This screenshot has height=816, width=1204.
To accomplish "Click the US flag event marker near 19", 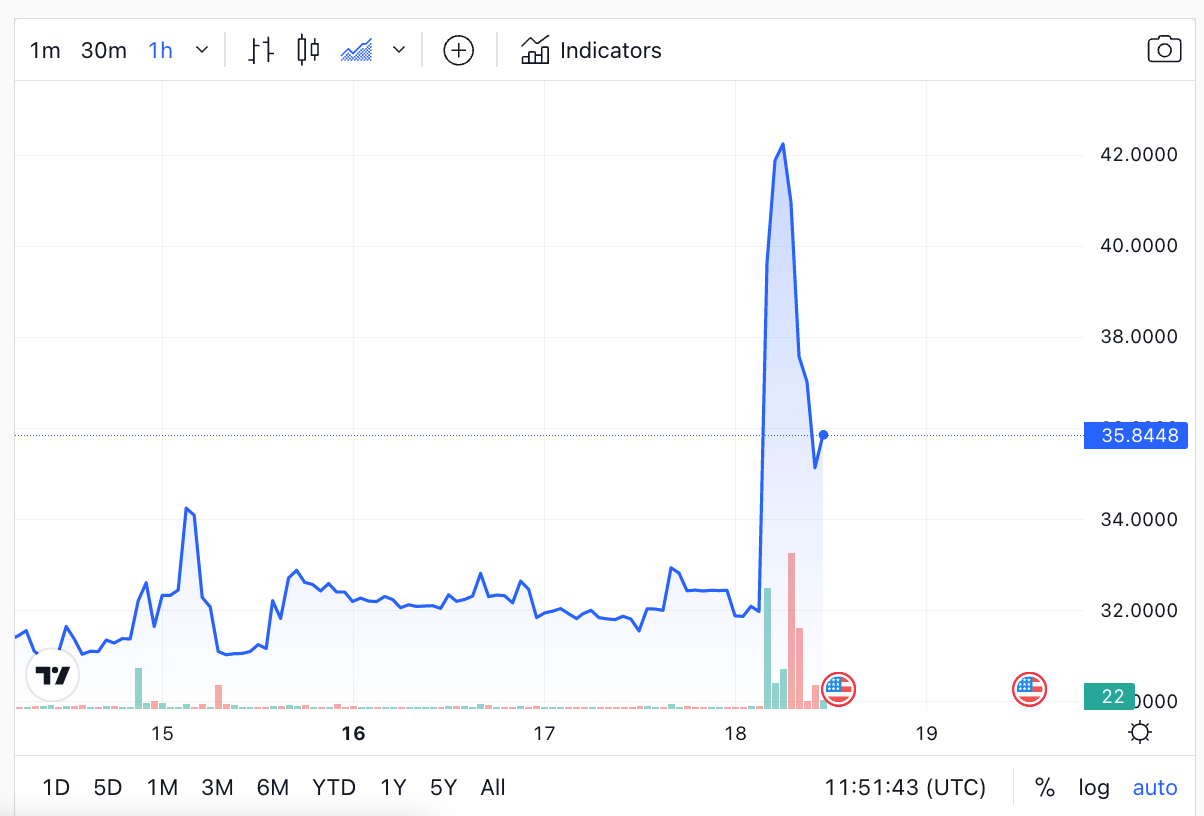I will [x=1029, y=689].
